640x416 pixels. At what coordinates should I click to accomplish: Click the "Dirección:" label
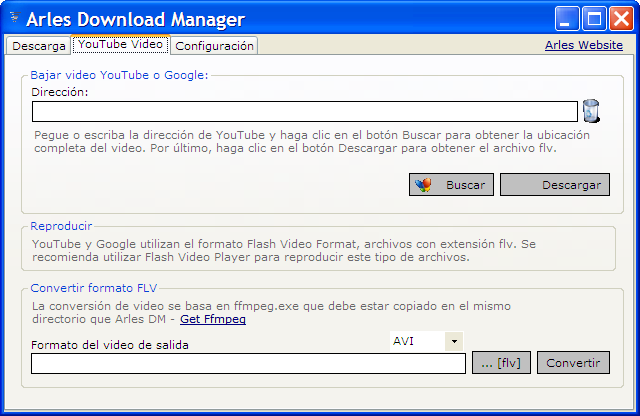[60, 92]
